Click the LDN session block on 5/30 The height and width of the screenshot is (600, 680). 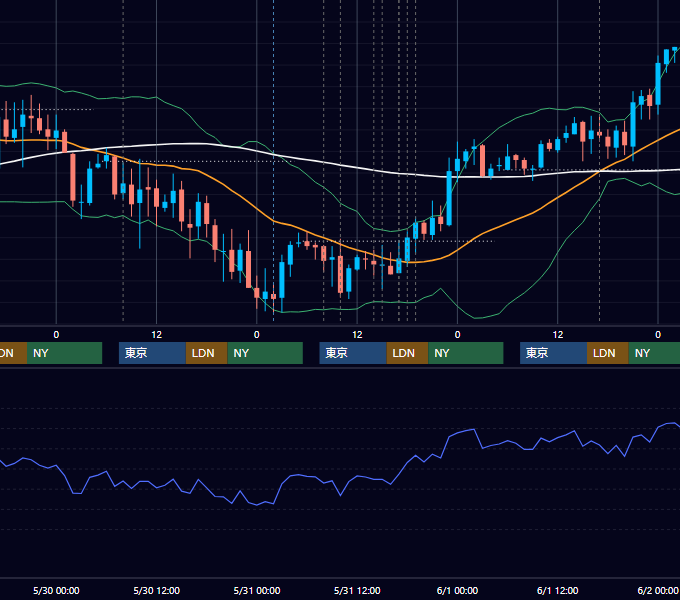click(x=206, y=353)
